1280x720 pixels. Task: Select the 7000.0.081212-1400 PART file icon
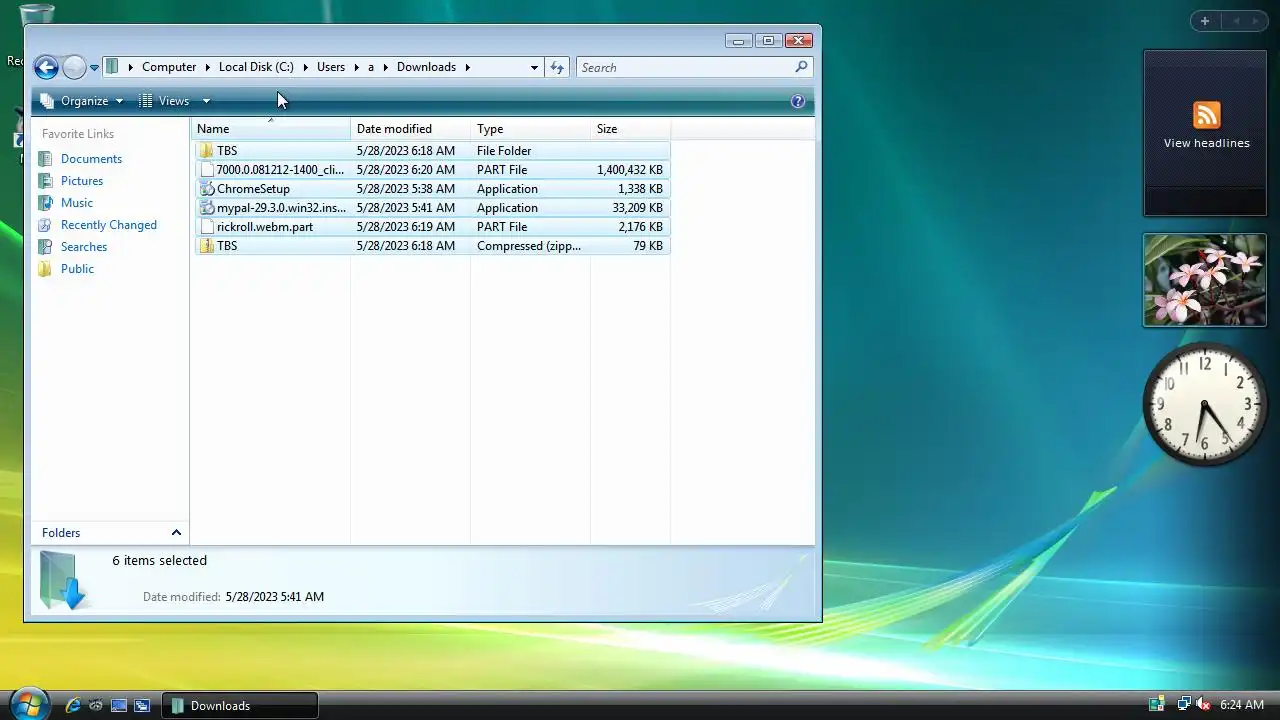(x=207, y=170)
